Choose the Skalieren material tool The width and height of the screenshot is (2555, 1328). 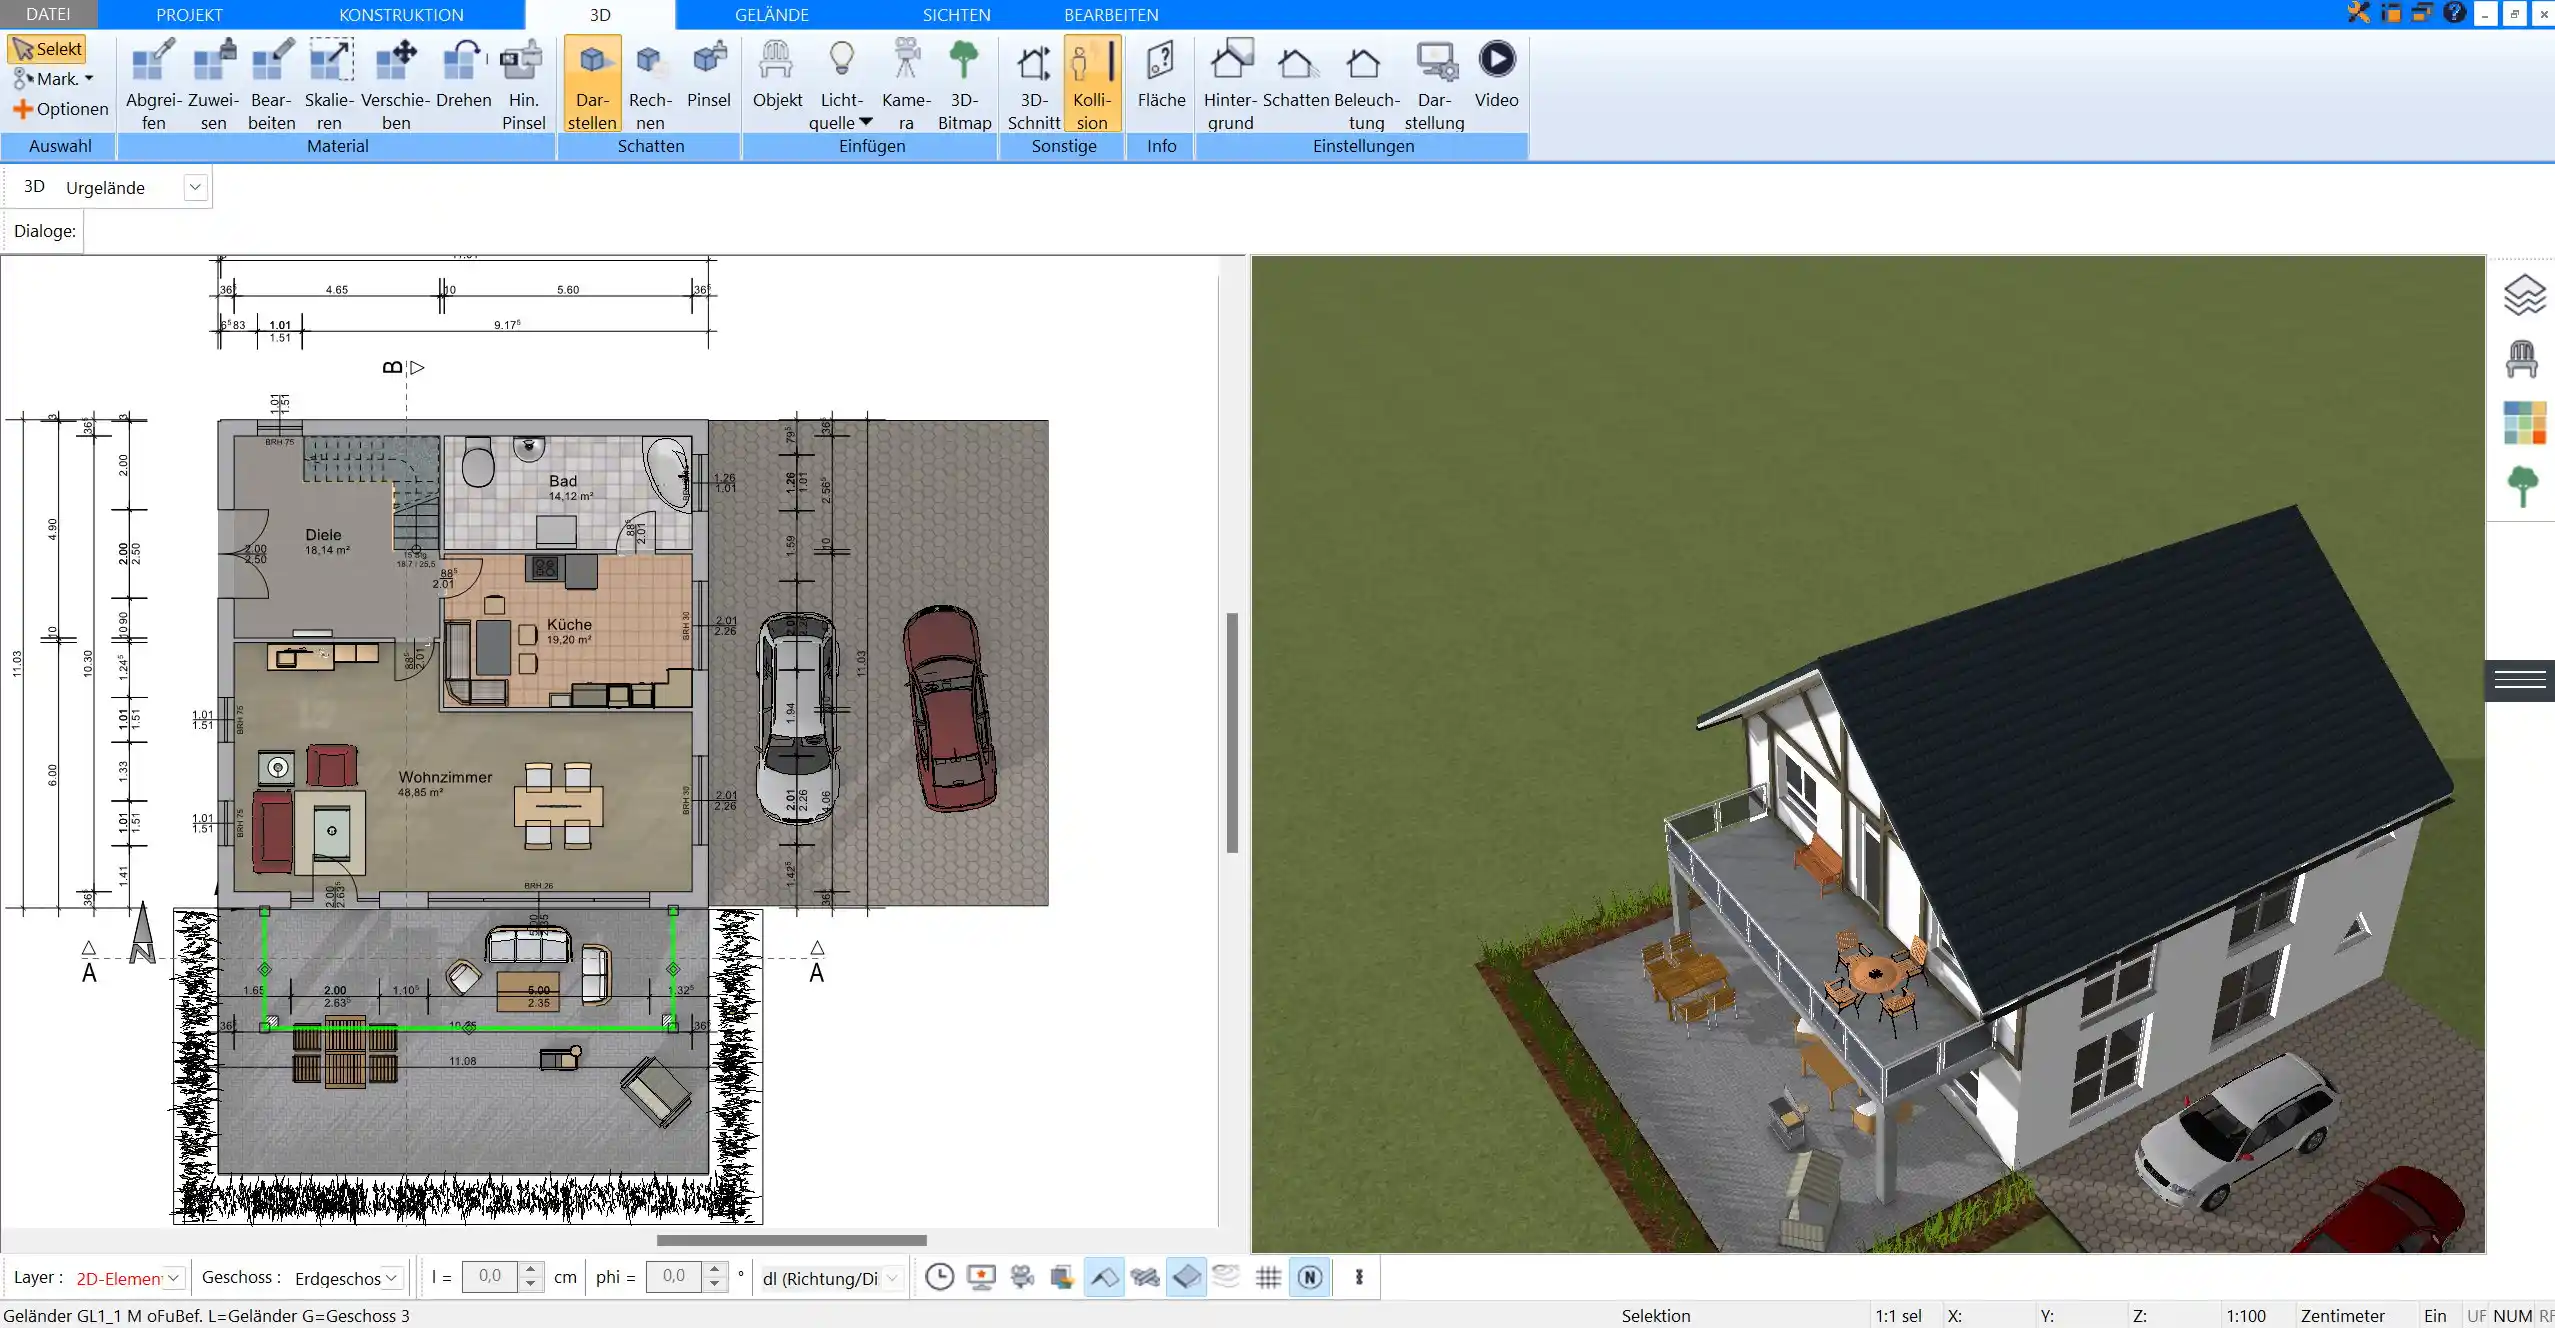click(x=329, y=84)
